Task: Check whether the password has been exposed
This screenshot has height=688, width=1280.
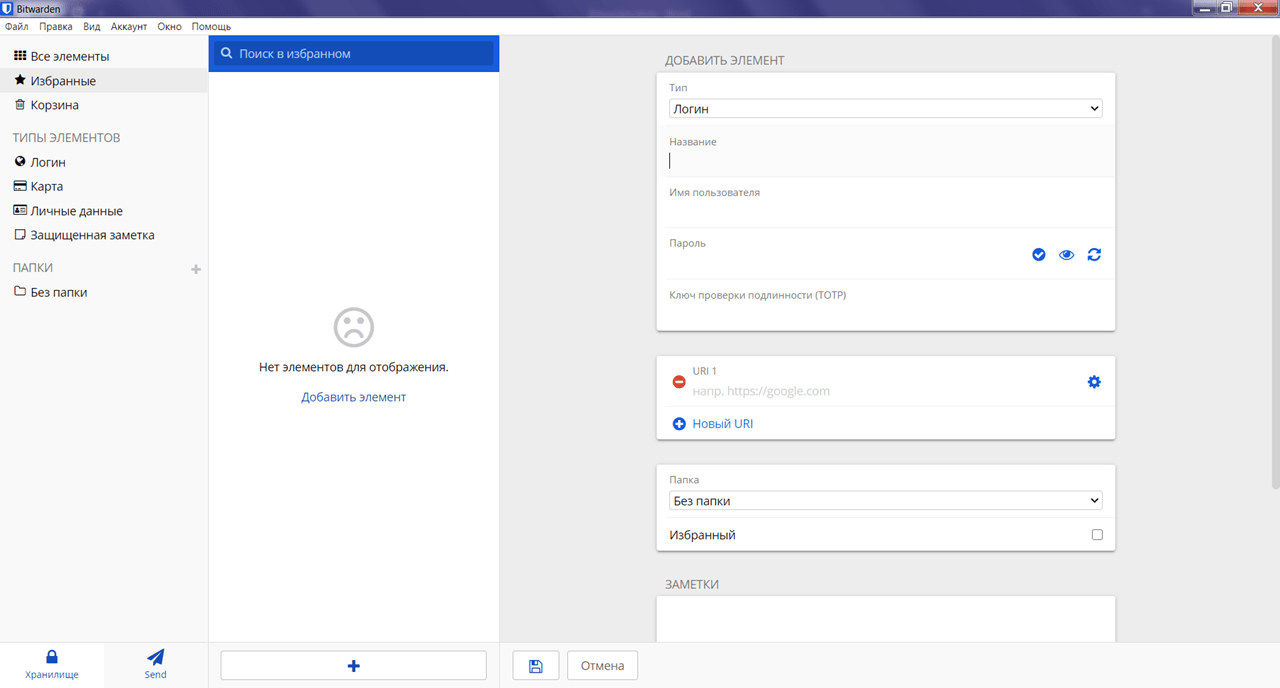Action: tap(1039, 255)
